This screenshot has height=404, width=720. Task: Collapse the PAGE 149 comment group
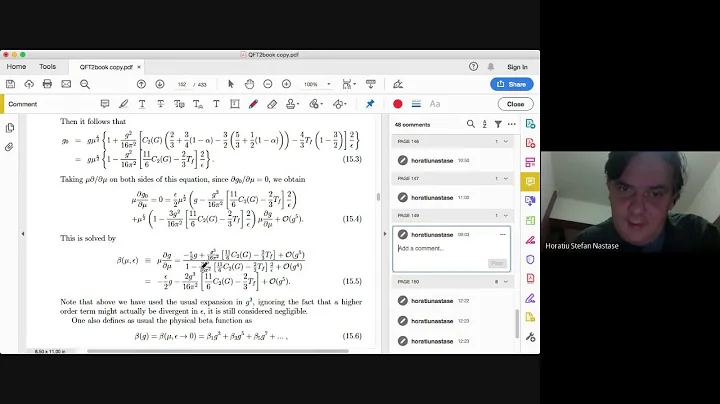(x=506, y=215)
